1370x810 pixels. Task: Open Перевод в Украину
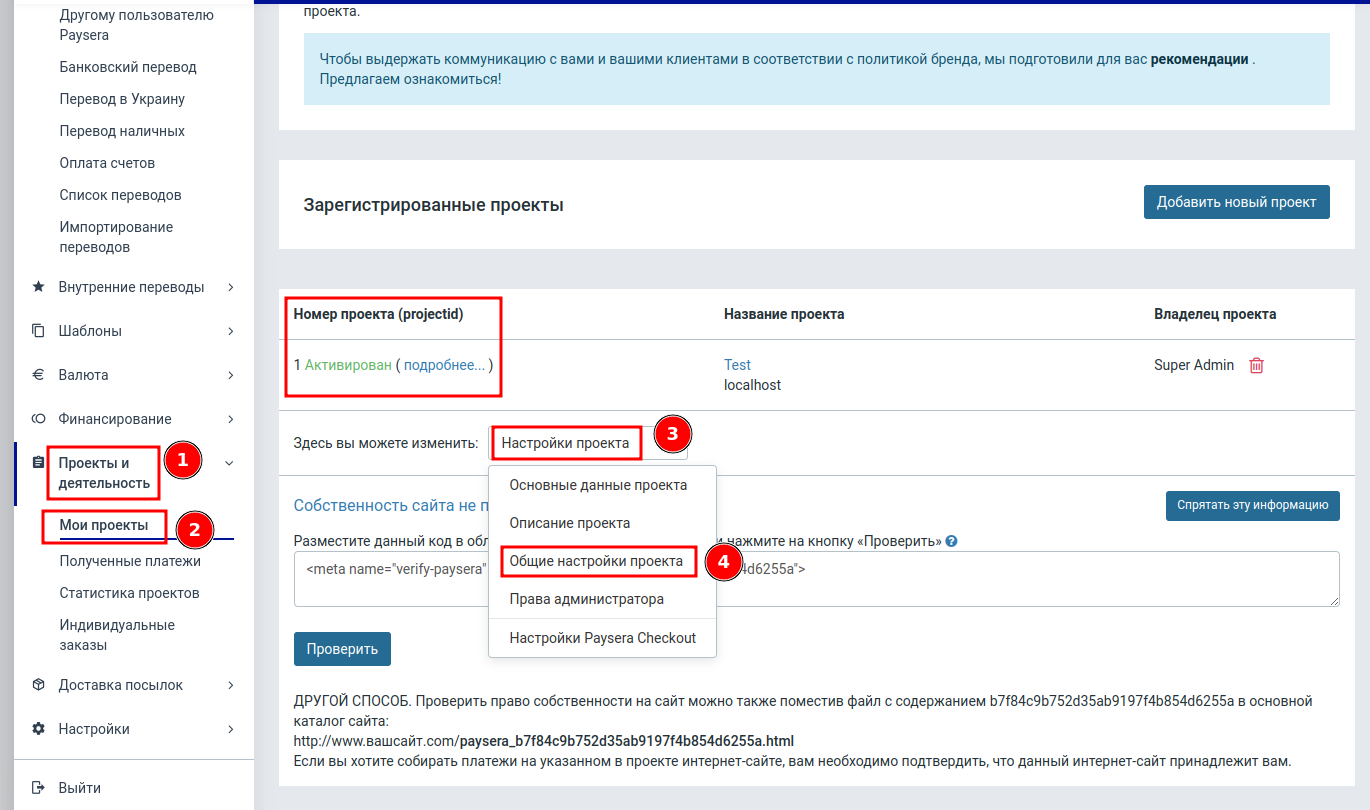click(x=122, y=99)
